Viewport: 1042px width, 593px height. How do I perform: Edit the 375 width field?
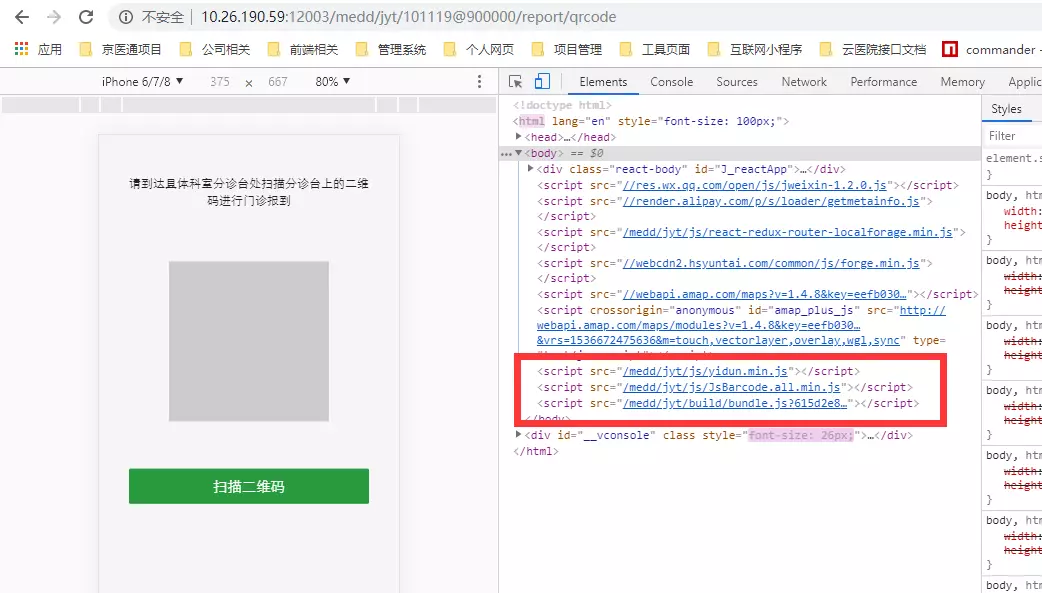pyautogui.click(x=220, y=82)
